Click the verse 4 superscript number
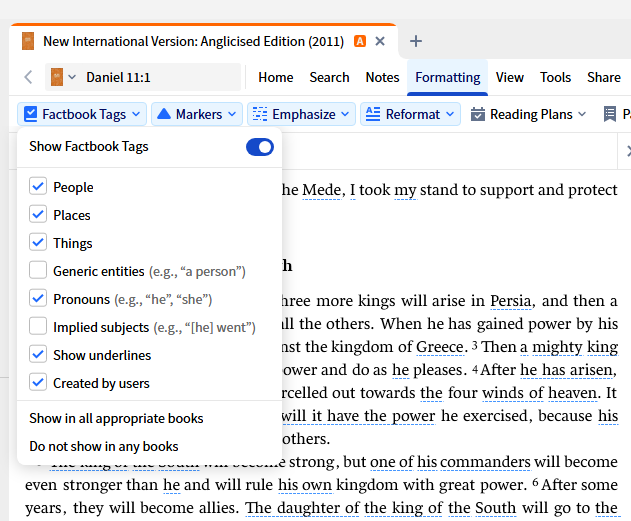 pos(475,368)
